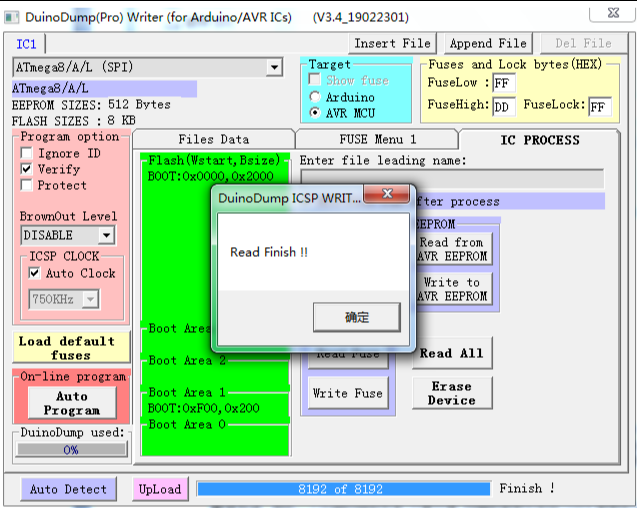Toggle the Auto Clock checkbox
637x508 pixels.
[35, 273]
